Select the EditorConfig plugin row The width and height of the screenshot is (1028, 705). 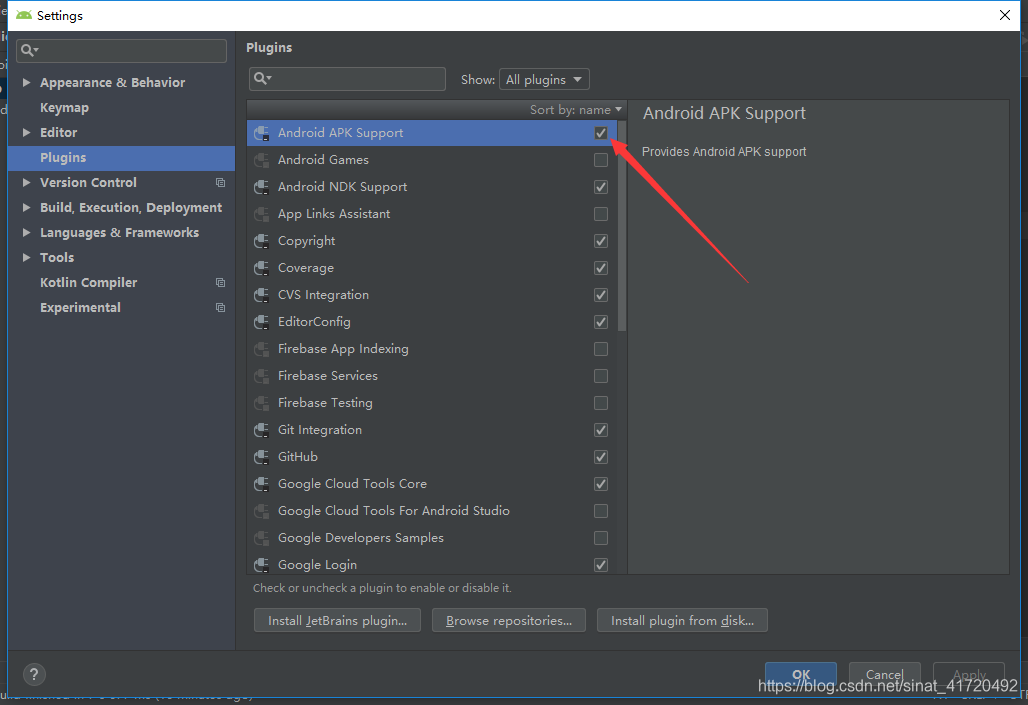(x=431, y=322)
